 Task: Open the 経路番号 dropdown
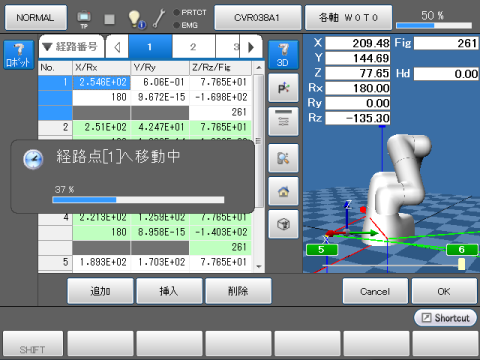(71, 47)
